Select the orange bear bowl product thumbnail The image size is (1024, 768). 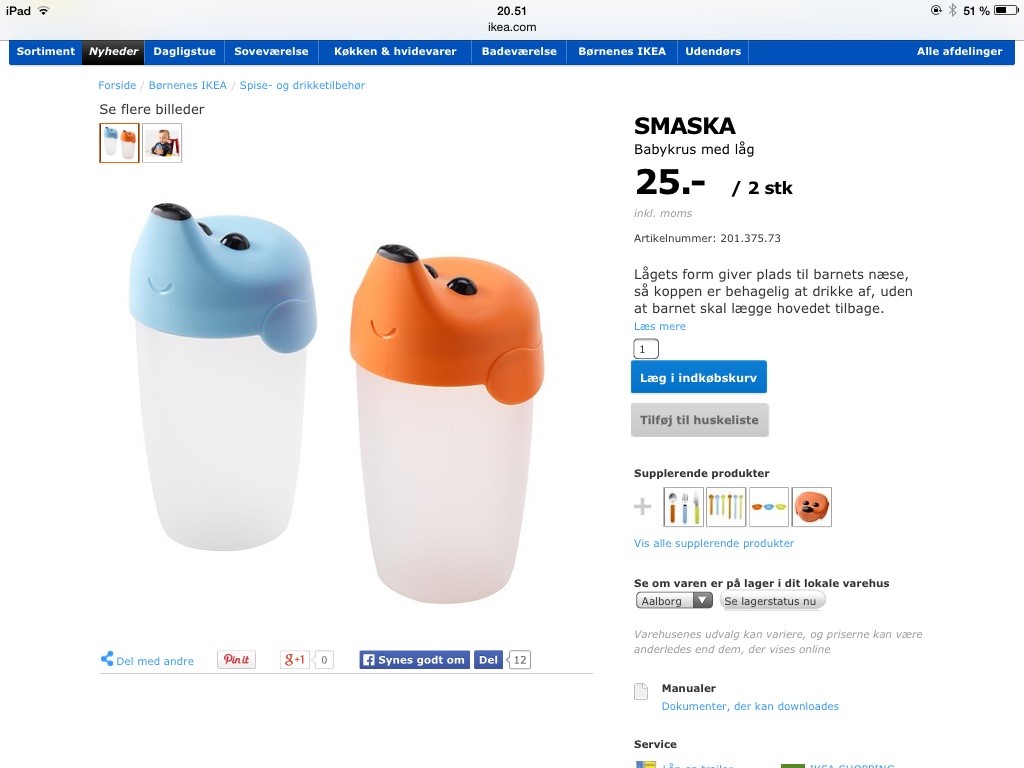(812, 507)
